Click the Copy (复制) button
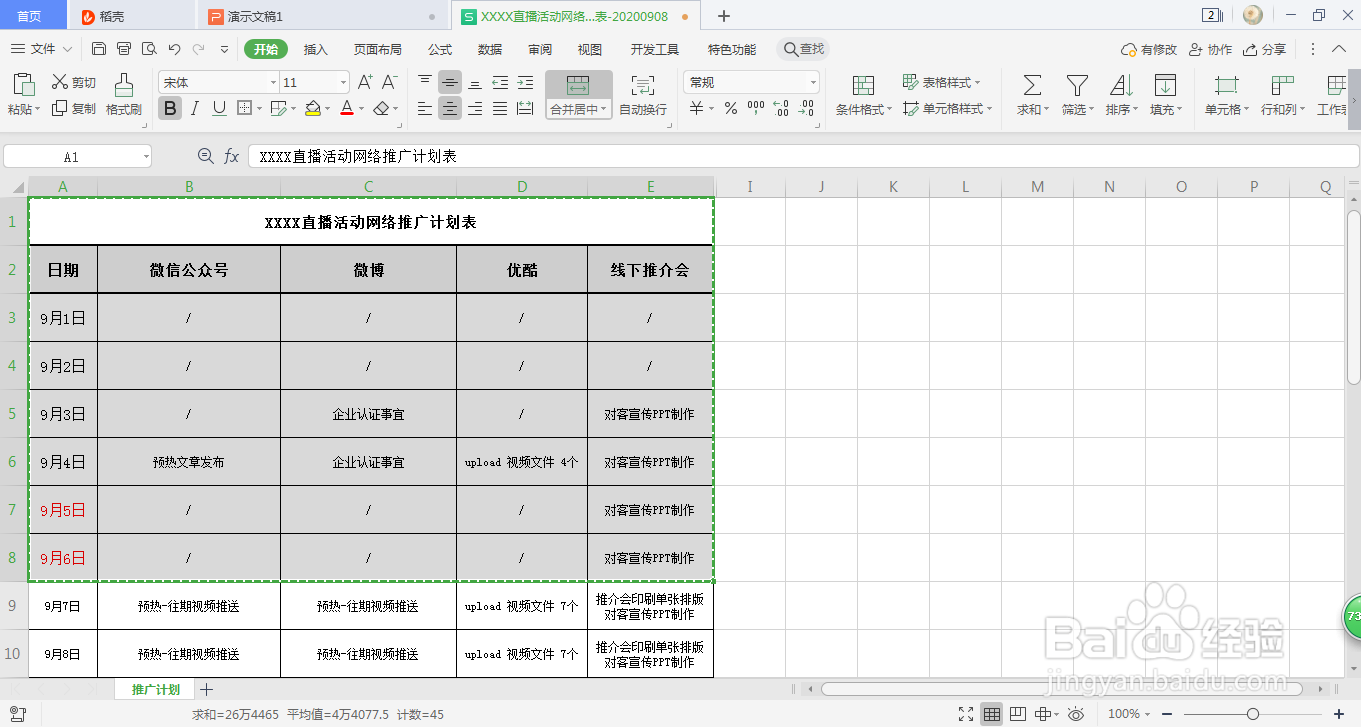The width and height of the screenshot is (1361, 727). pos(74,109)
